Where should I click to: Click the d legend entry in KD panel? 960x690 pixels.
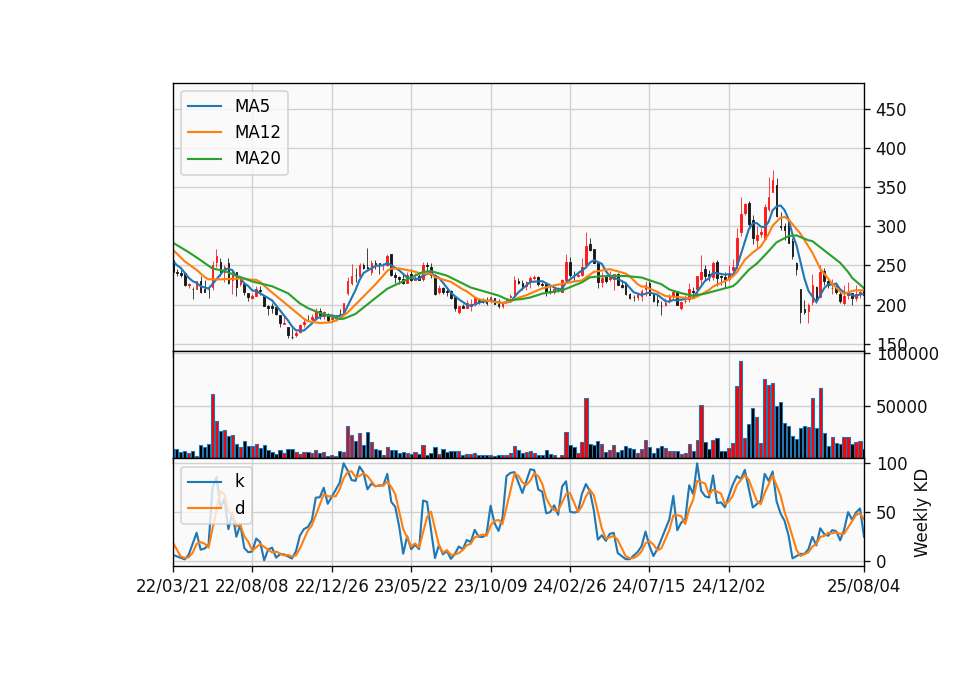pyautogui.click(x=239, y=508)
